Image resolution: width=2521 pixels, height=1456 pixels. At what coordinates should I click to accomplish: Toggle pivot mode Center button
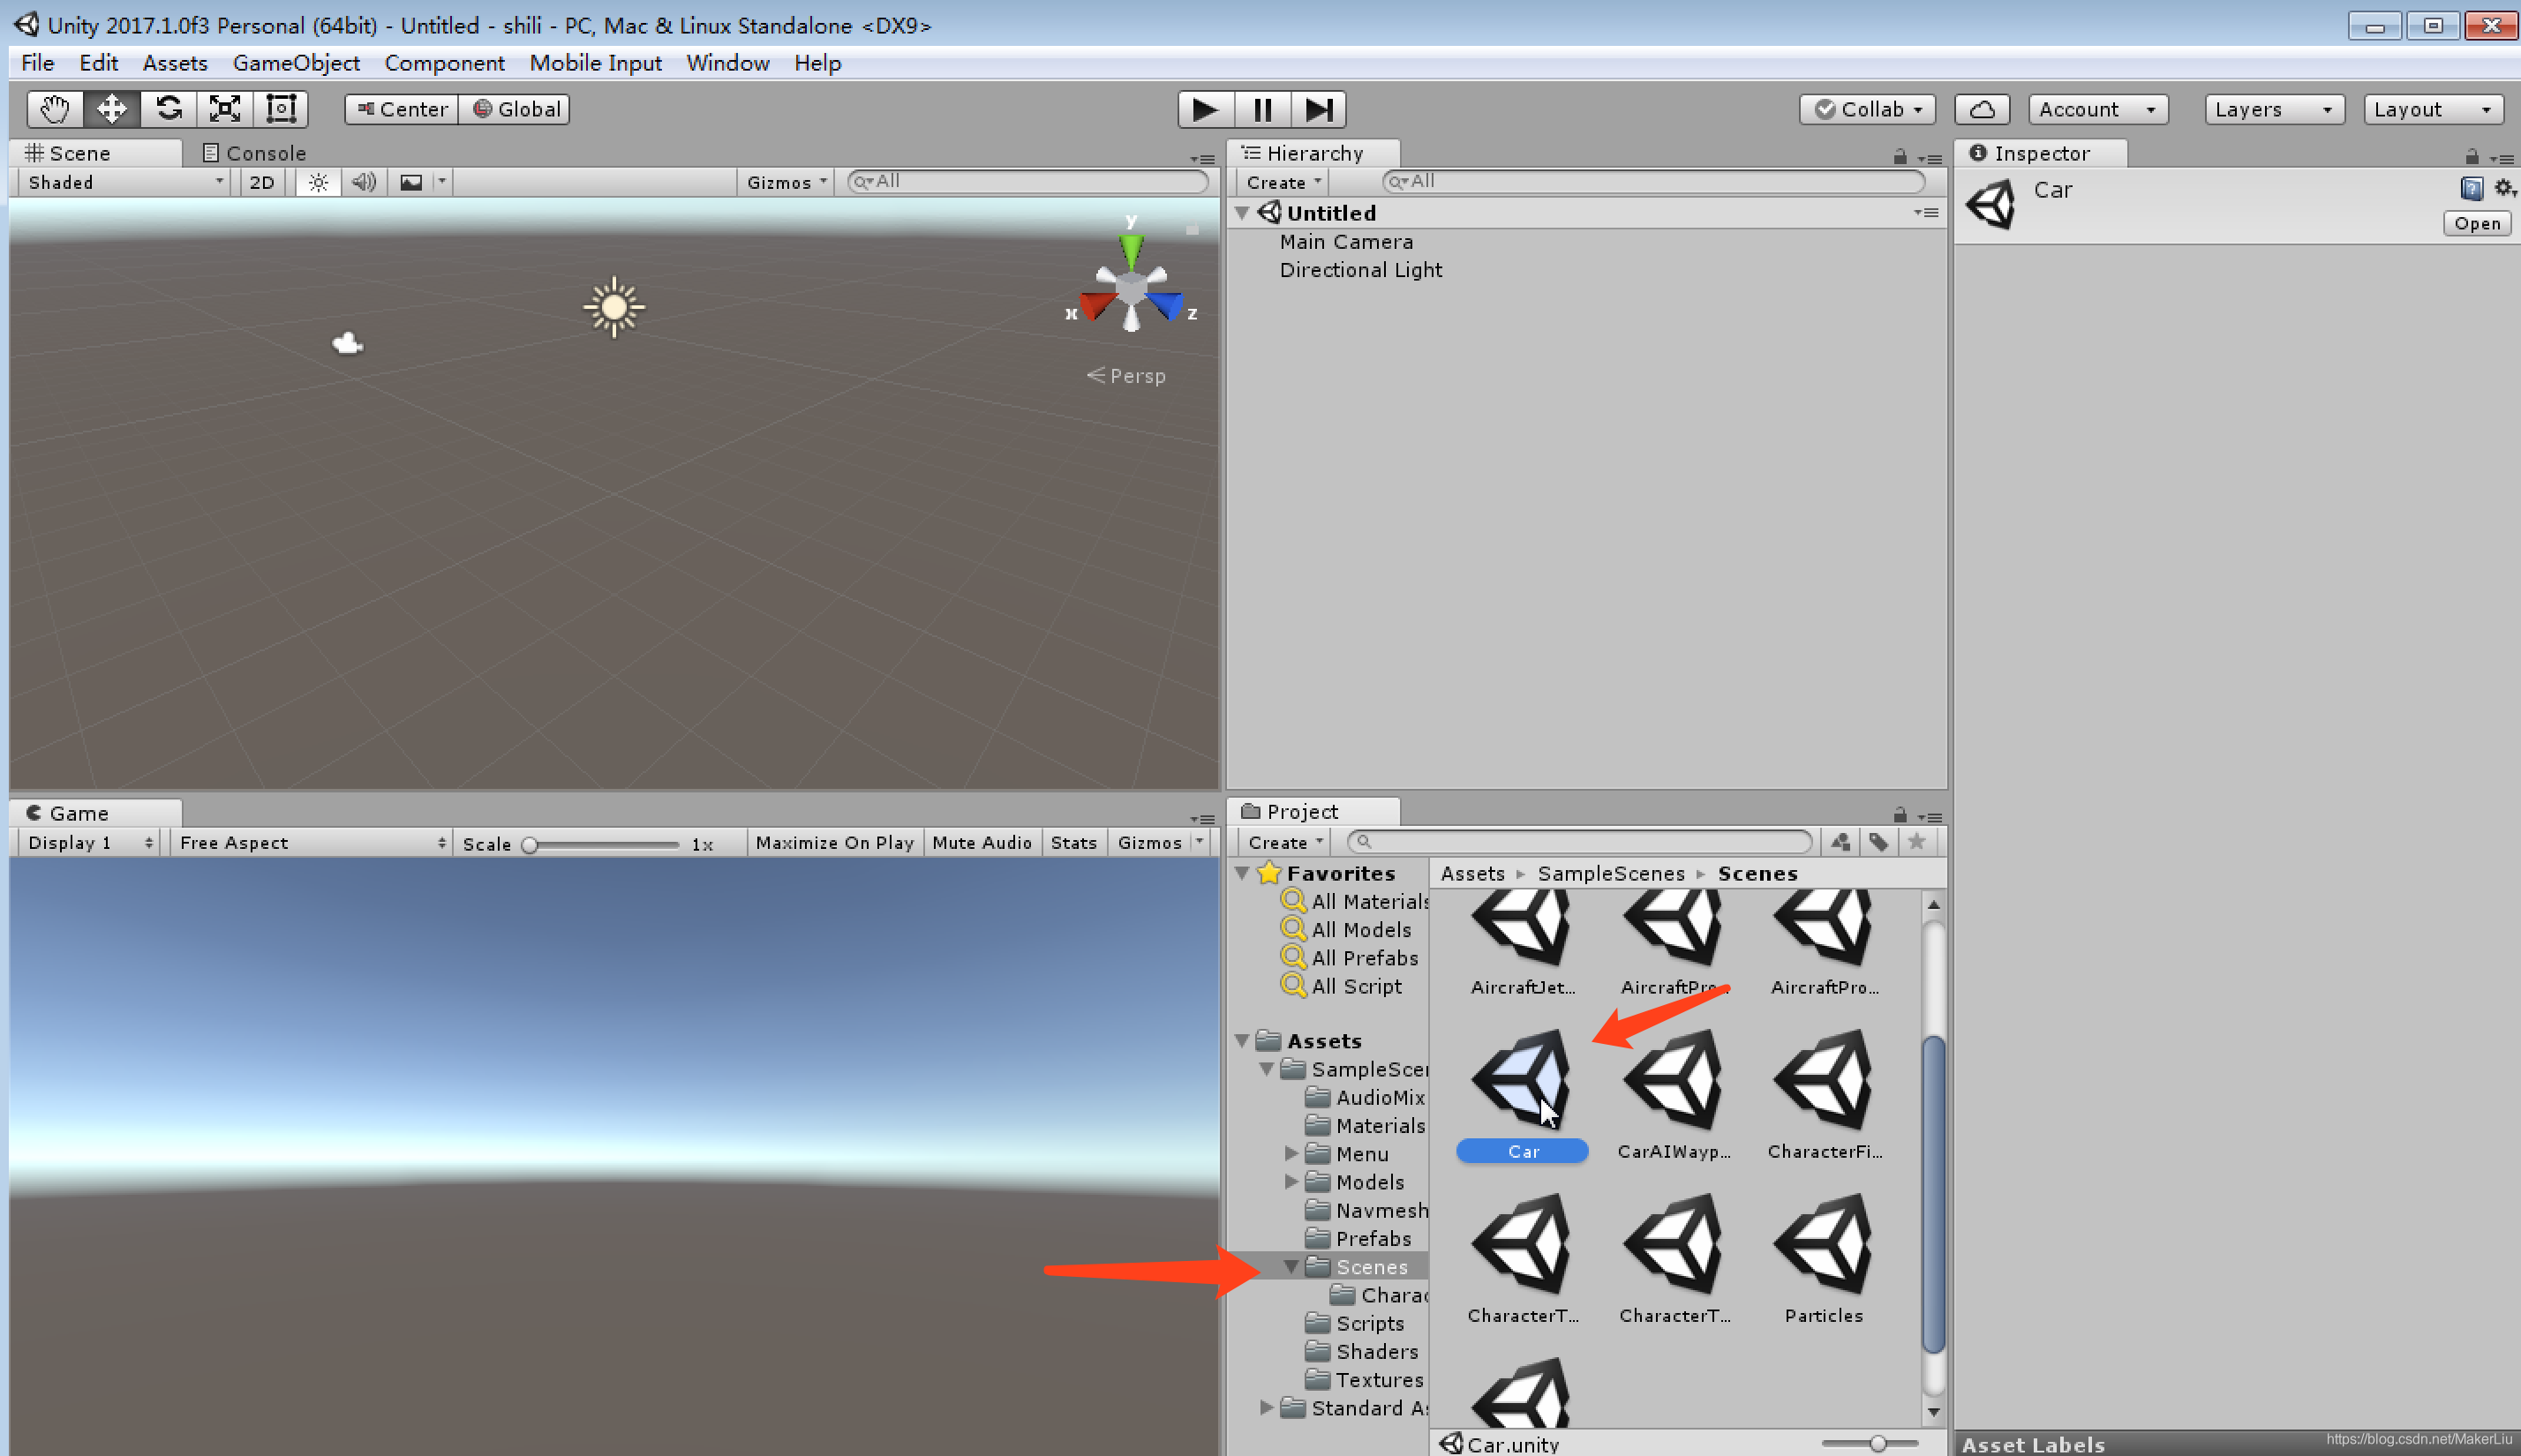click(x=402, y=109)
